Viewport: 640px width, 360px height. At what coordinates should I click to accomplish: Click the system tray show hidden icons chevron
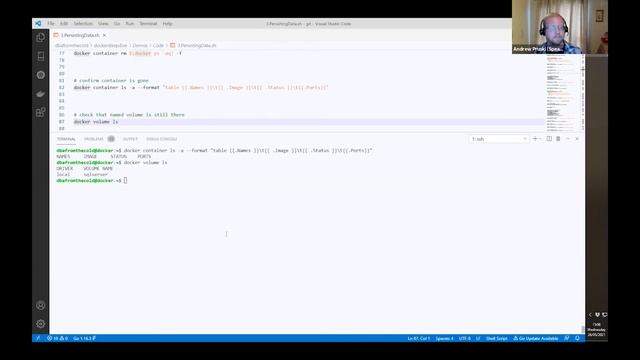point(590,315)
